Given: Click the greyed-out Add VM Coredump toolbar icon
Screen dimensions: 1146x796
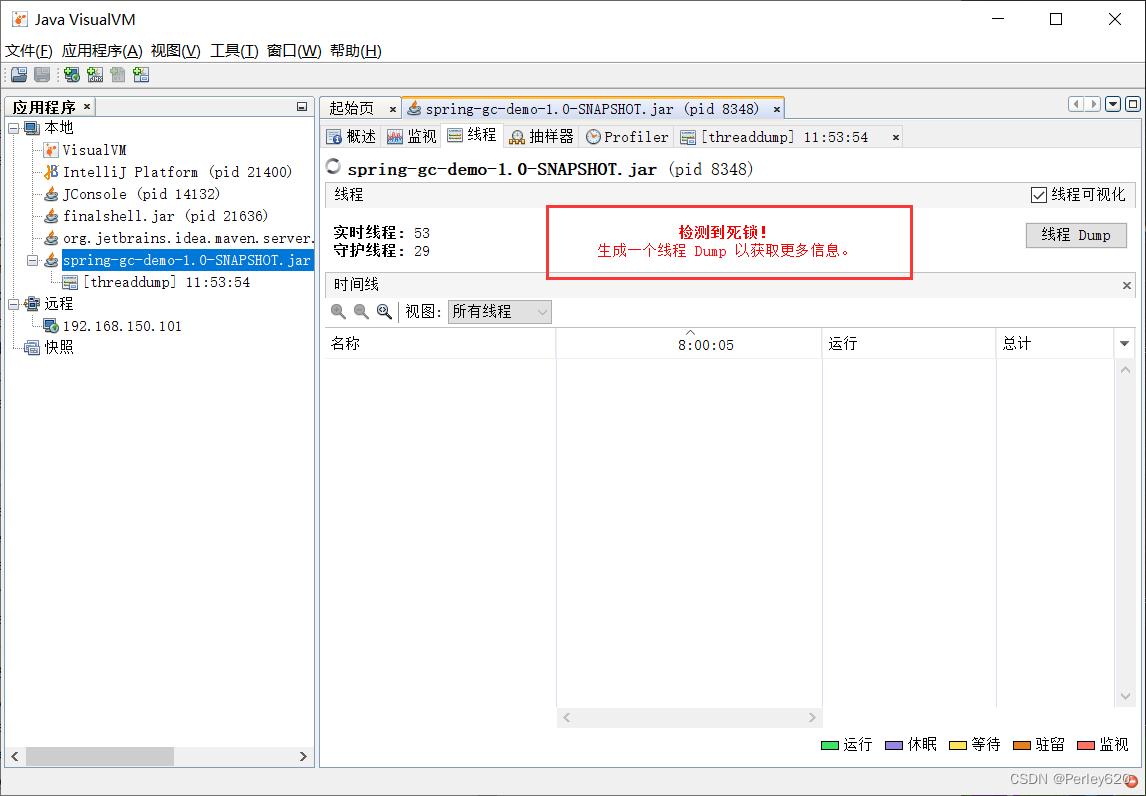Looking at the screenshot, I should [x=118, y=74].
